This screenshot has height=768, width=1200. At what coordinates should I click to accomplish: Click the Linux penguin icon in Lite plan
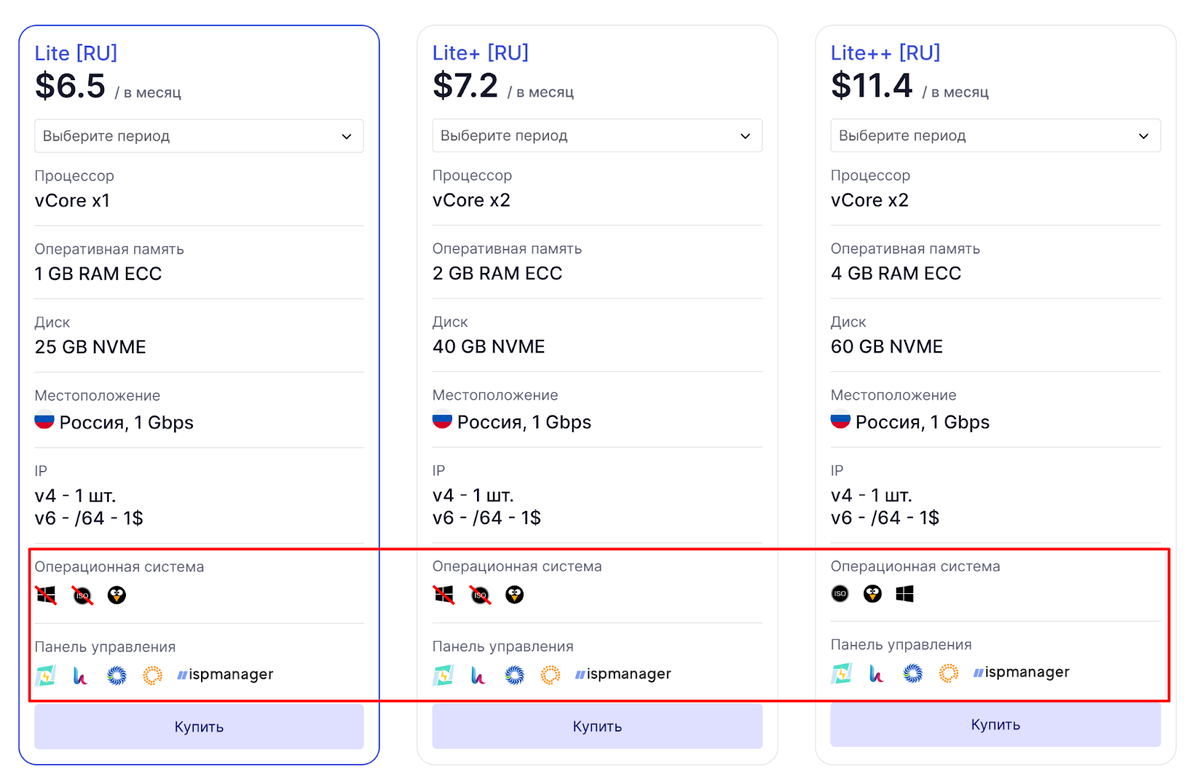117,595
